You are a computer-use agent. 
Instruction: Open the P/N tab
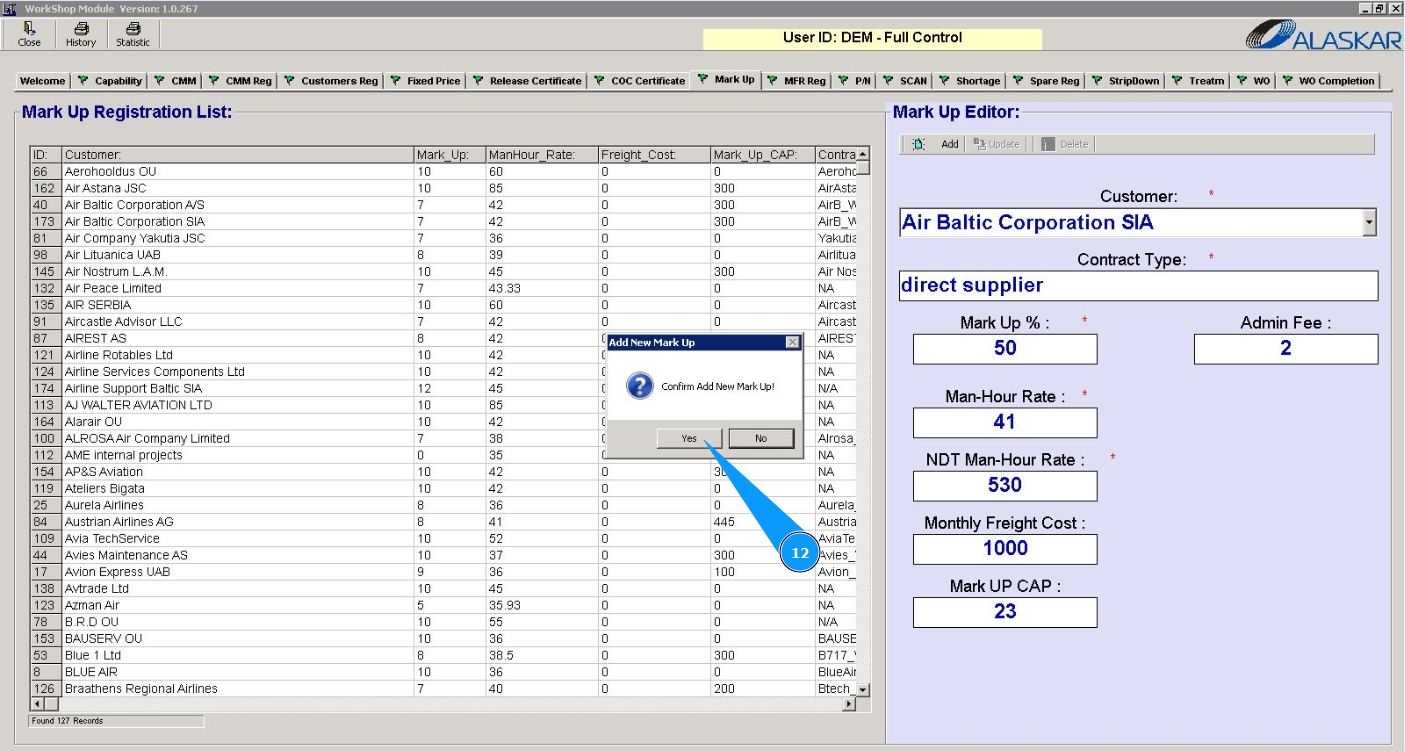coord(854,81)
